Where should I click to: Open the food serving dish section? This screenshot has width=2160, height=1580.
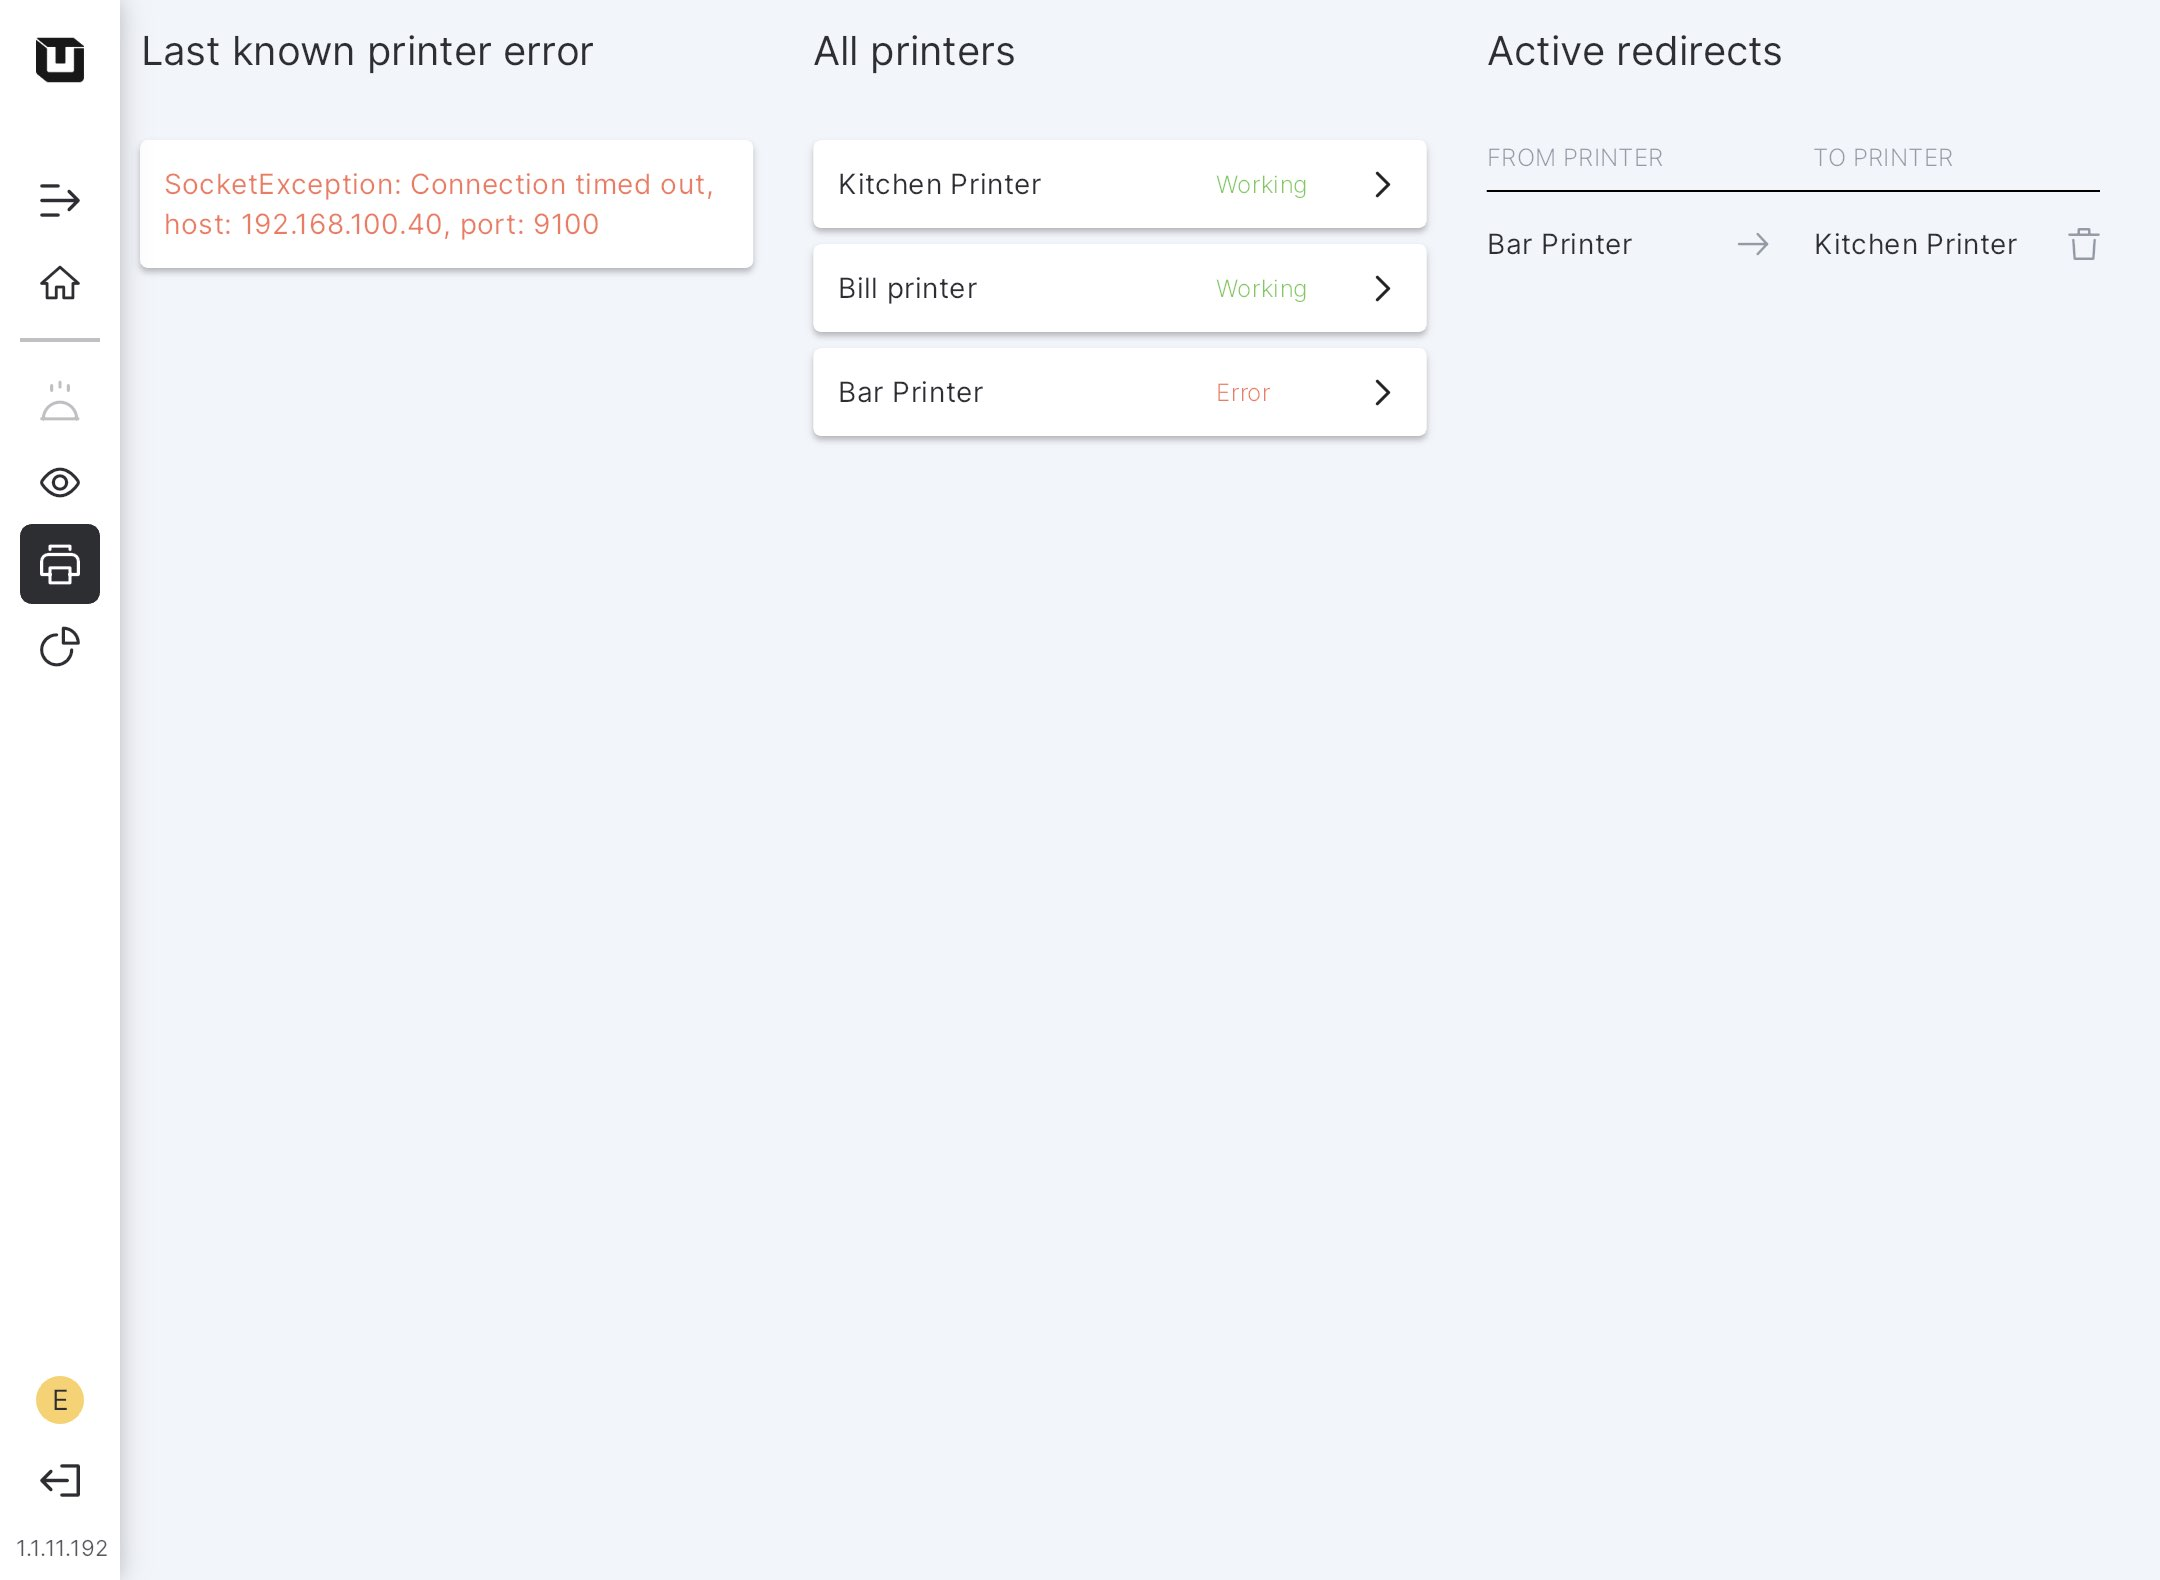60,402
